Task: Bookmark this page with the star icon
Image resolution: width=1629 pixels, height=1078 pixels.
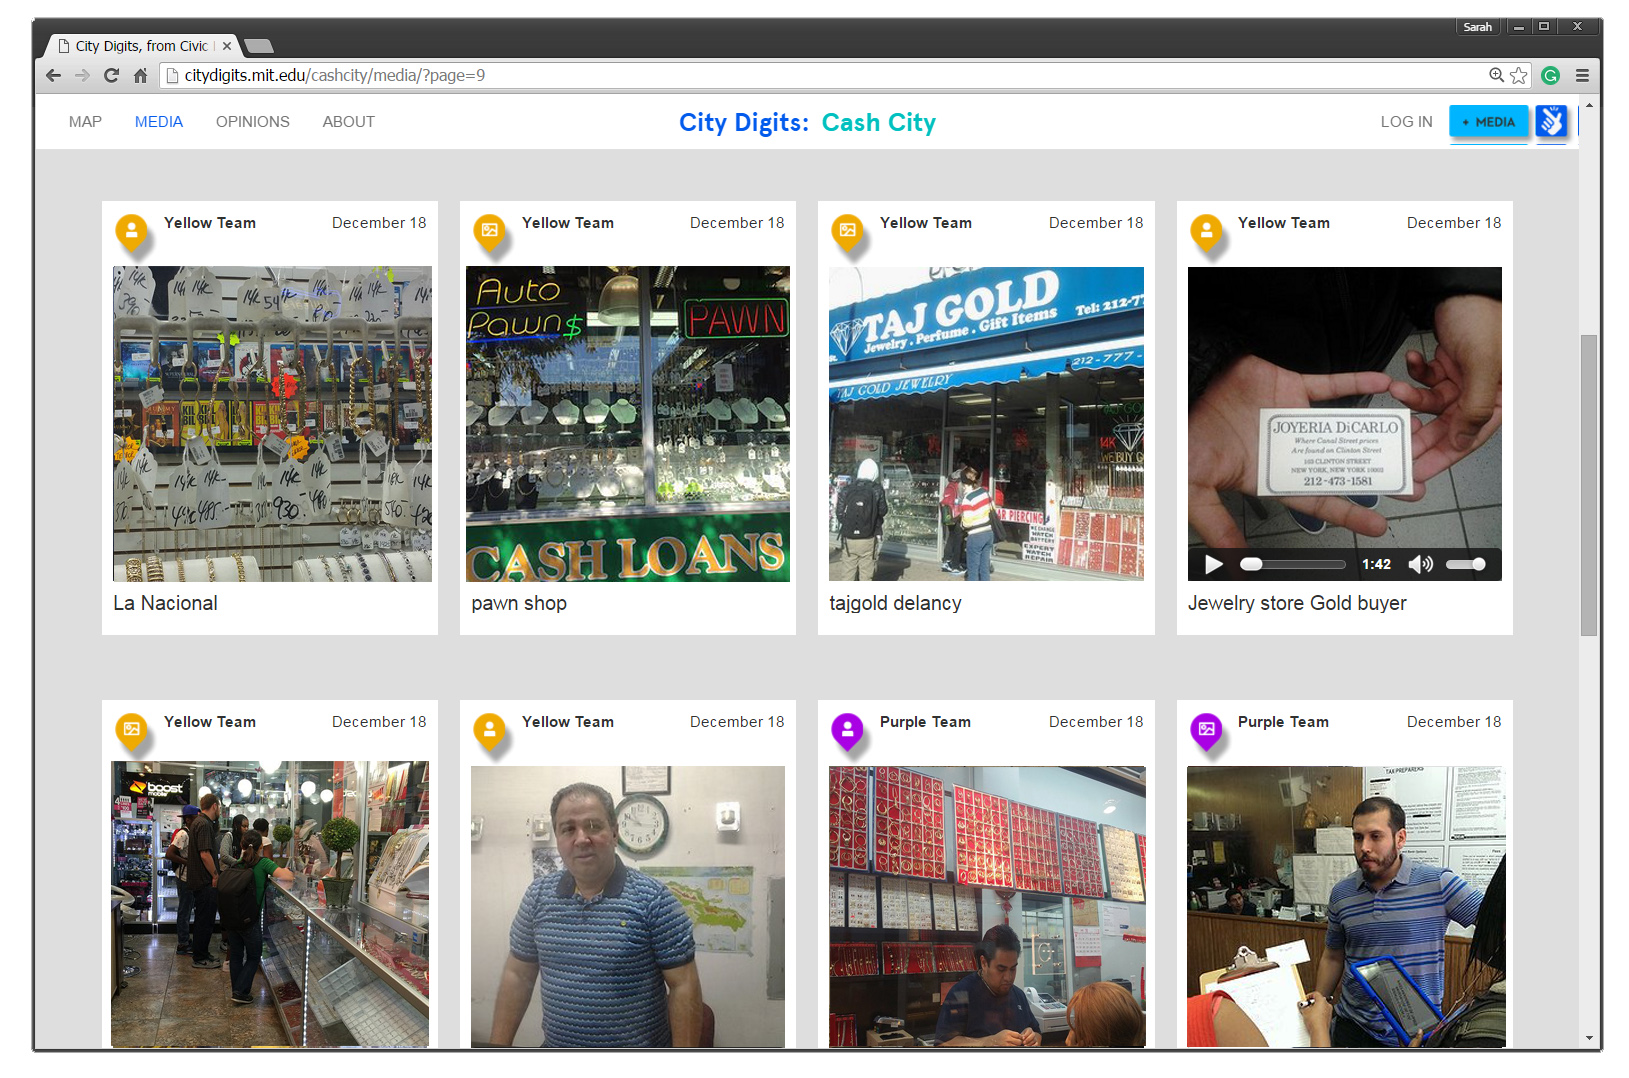Action: 1519,75
